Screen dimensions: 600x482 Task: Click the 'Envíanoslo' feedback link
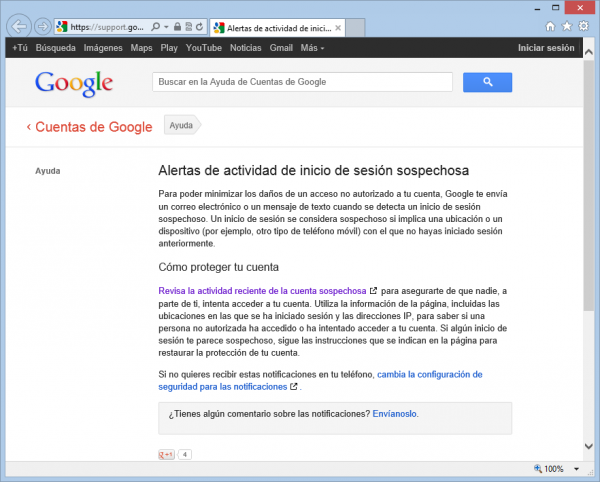pos(394,414)
